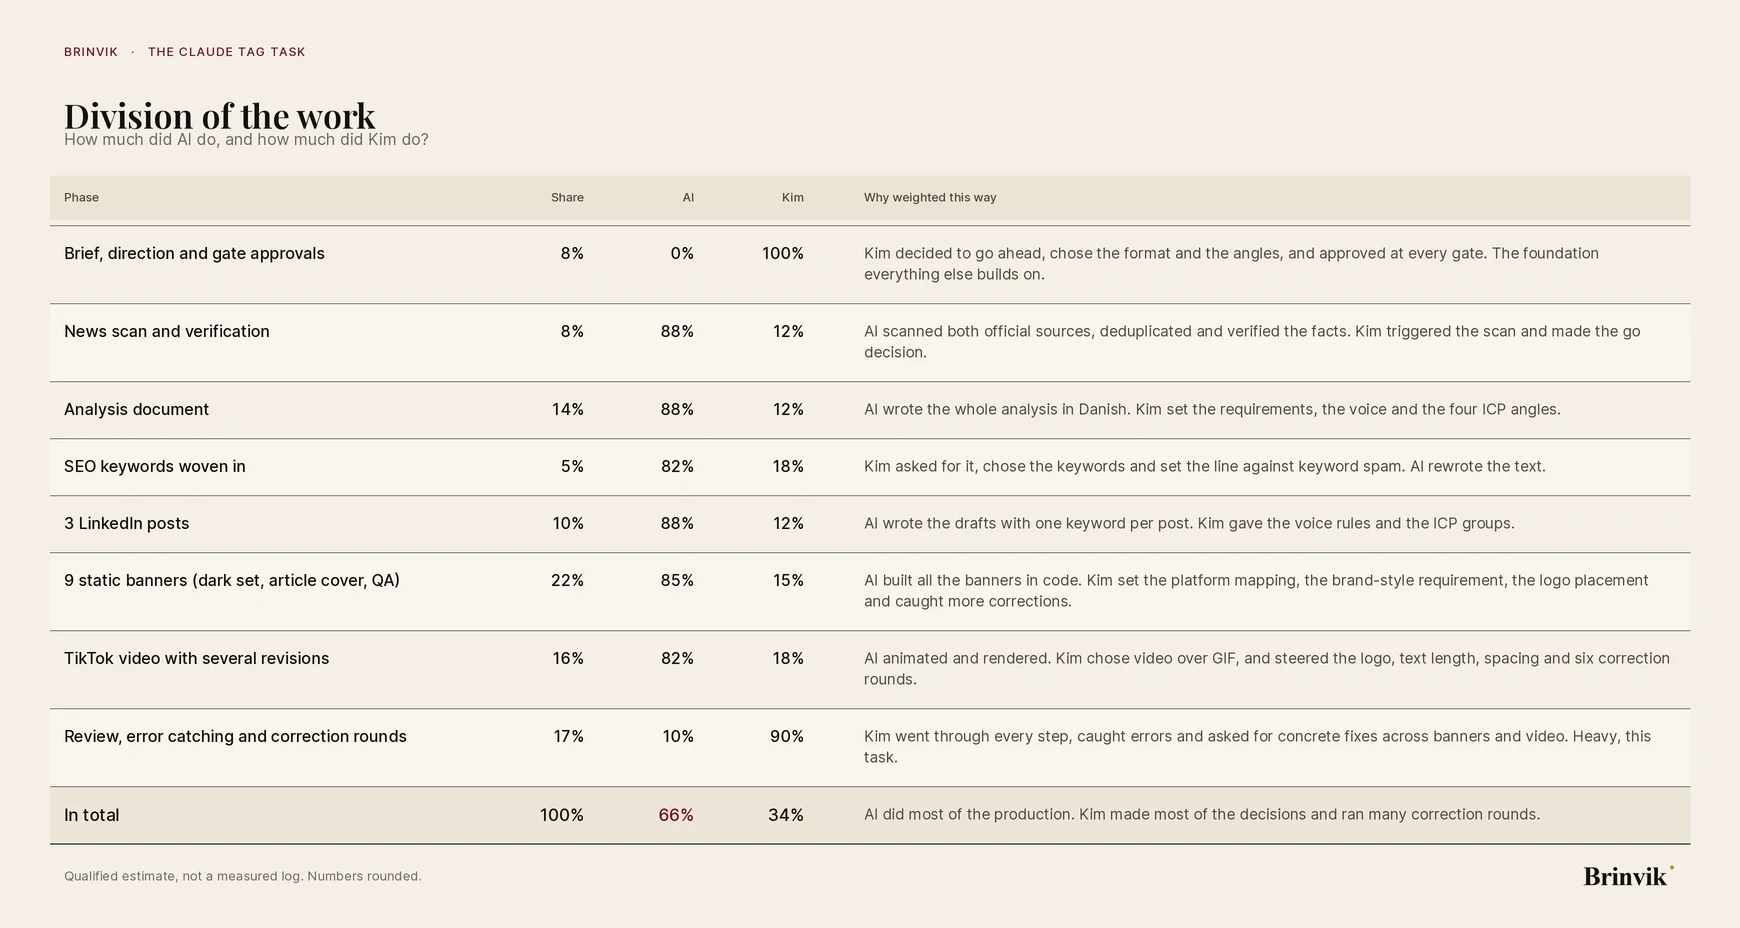Click the Share column header

[567, 197]
